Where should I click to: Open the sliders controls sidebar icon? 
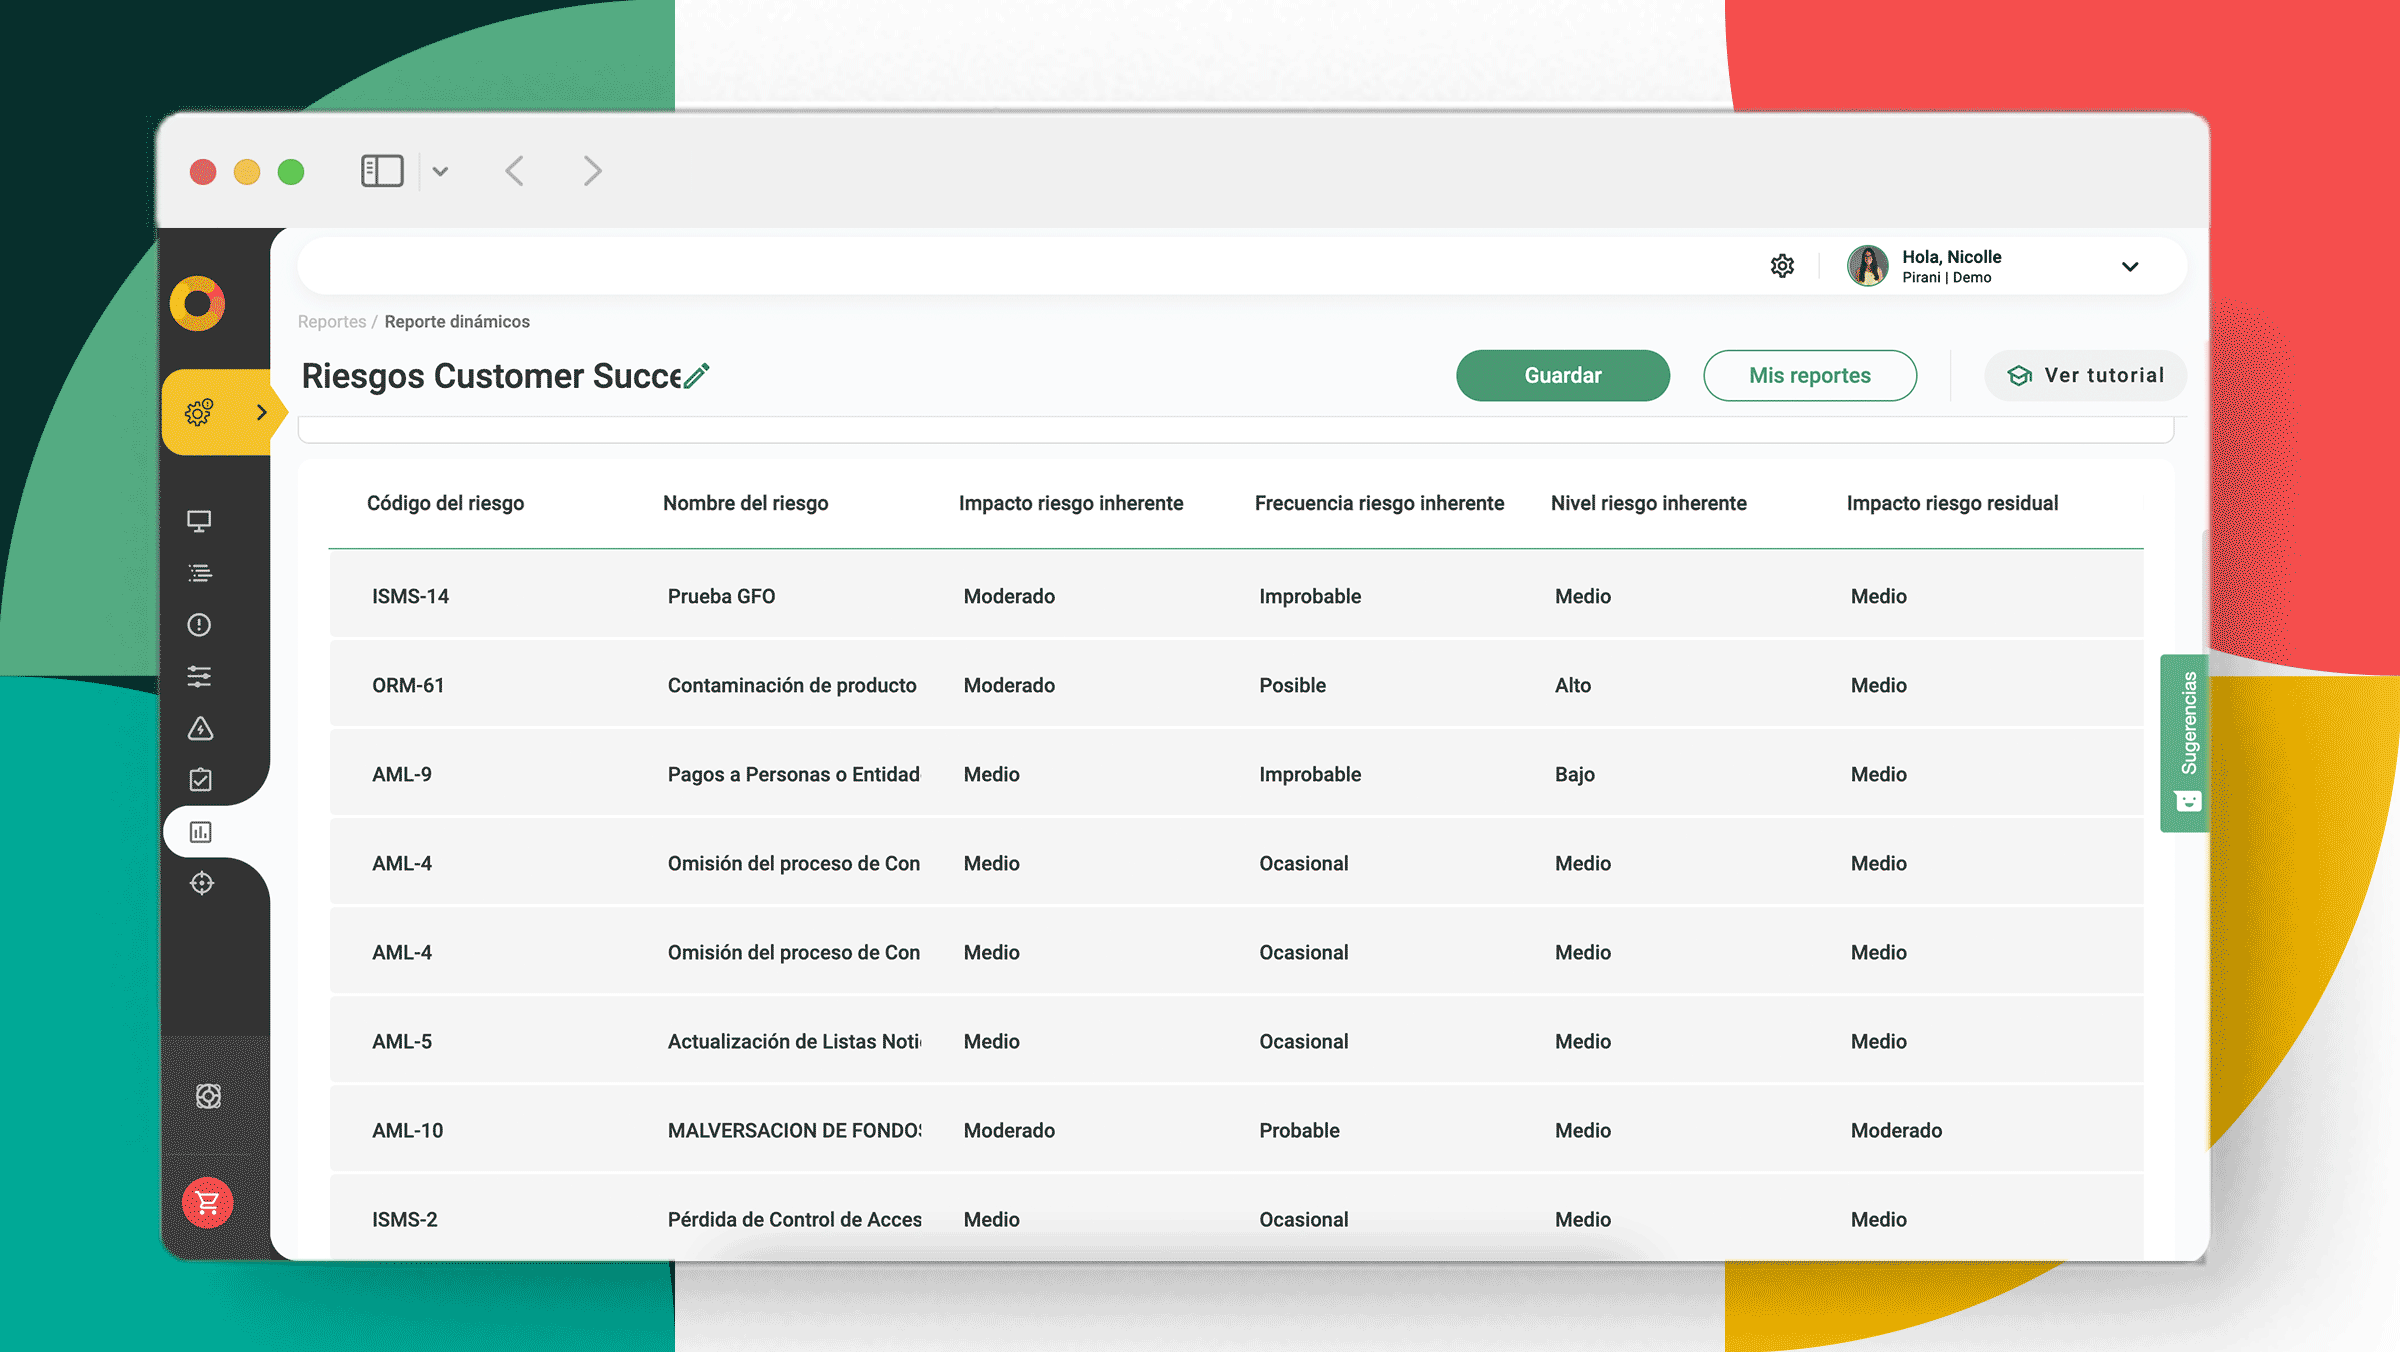coord(199,677)
